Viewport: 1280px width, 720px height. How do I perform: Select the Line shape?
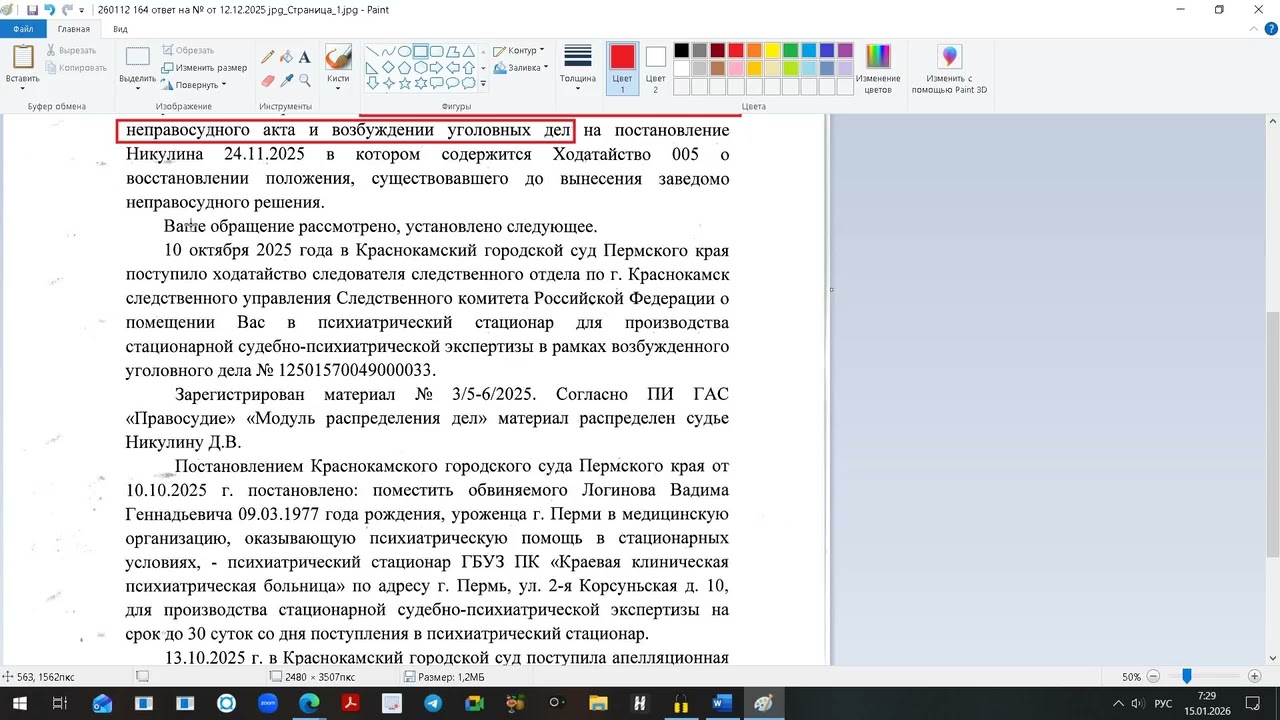coord(372,51)
